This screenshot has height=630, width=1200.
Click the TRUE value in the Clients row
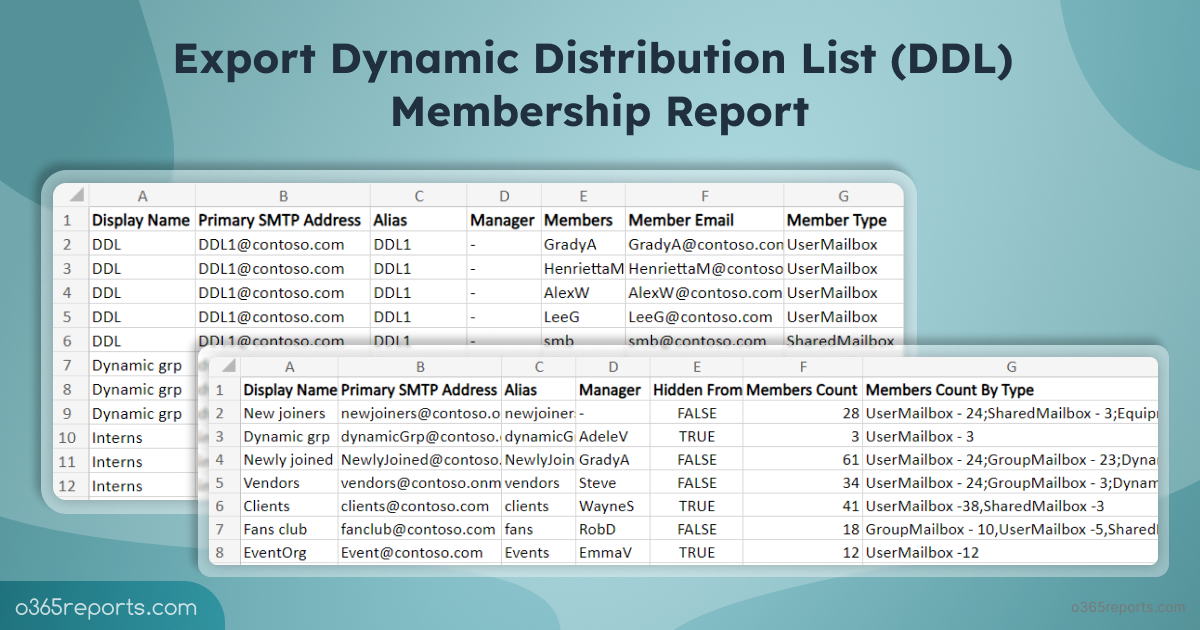(696, 506)
